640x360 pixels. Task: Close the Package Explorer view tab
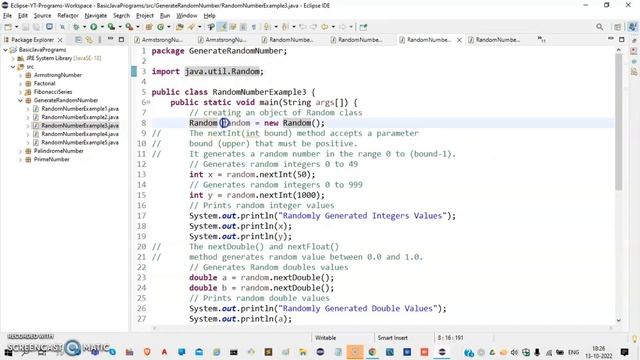[x=60, y=40]
